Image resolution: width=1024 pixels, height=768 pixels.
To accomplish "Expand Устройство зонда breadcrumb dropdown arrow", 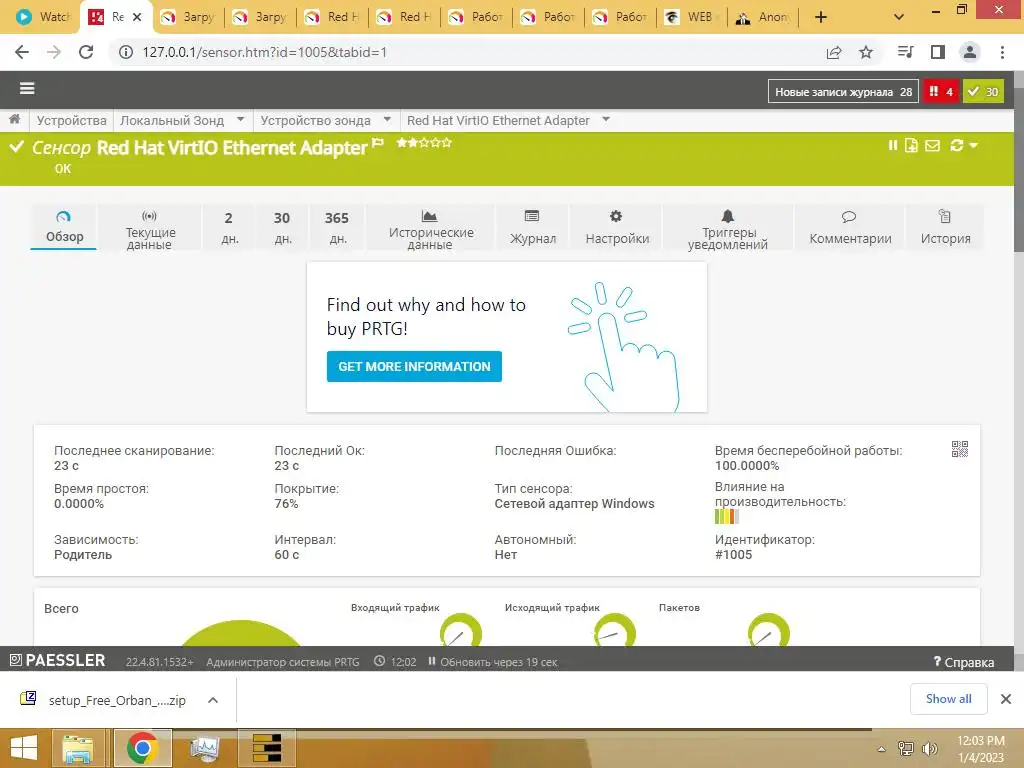I will pyautogui.click(x=387, y=120).
